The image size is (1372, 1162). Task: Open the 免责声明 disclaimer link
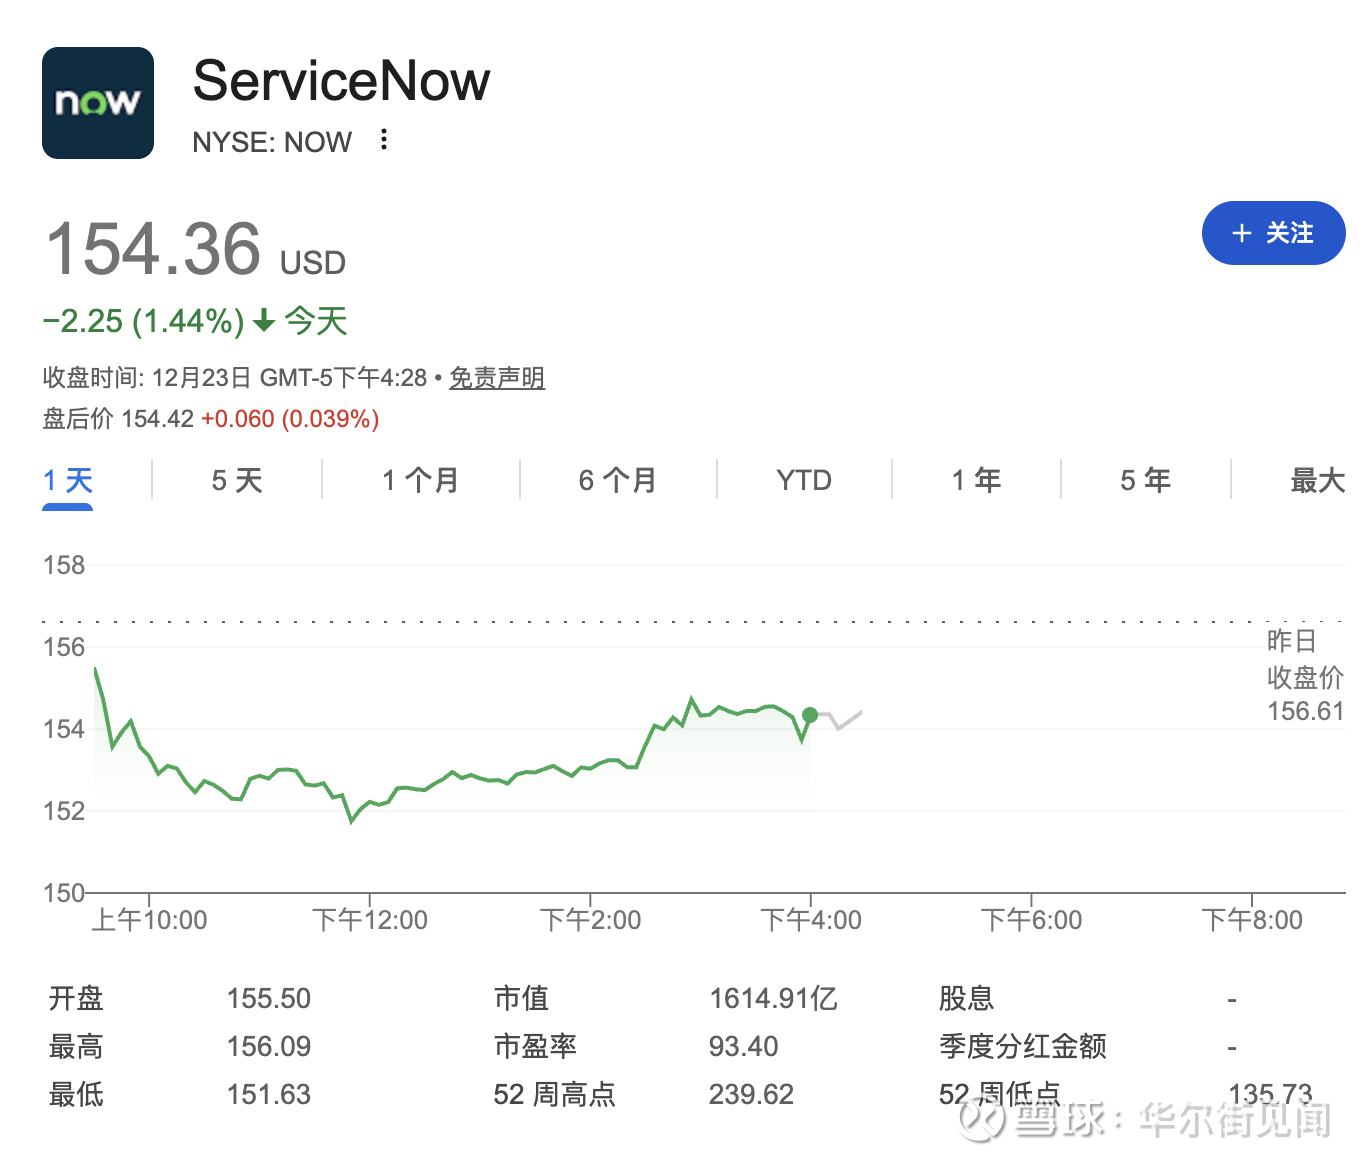497,378
